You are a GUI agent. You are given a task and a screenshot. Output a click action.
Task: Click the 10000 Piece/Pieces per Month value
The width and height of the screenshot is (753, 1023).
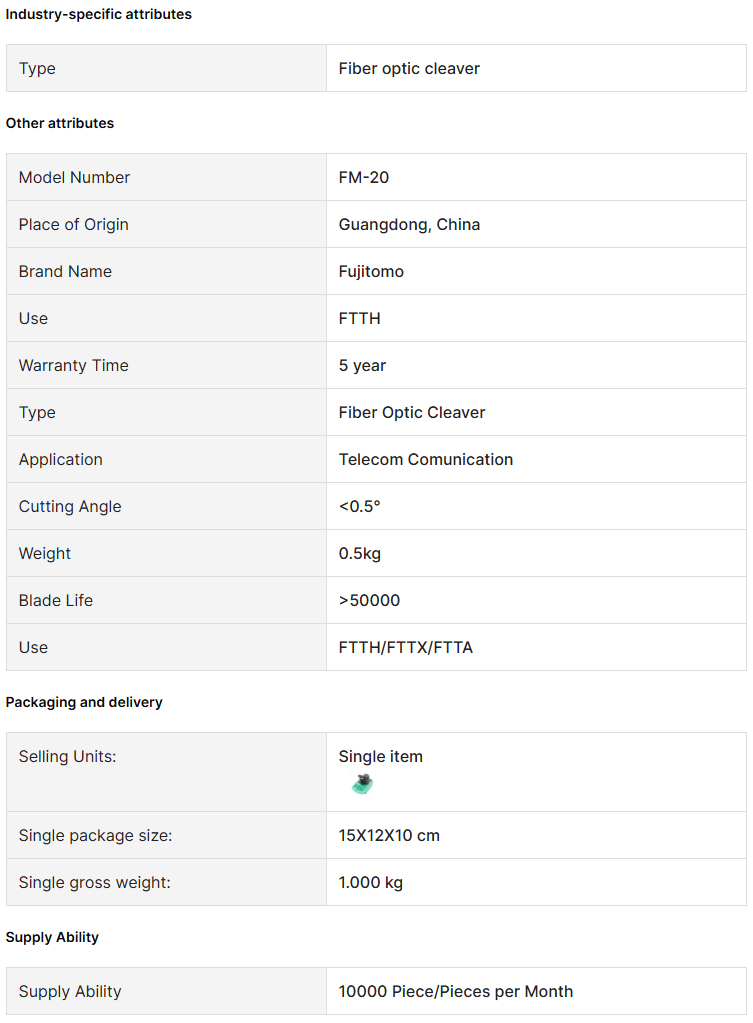pos(455,992)
